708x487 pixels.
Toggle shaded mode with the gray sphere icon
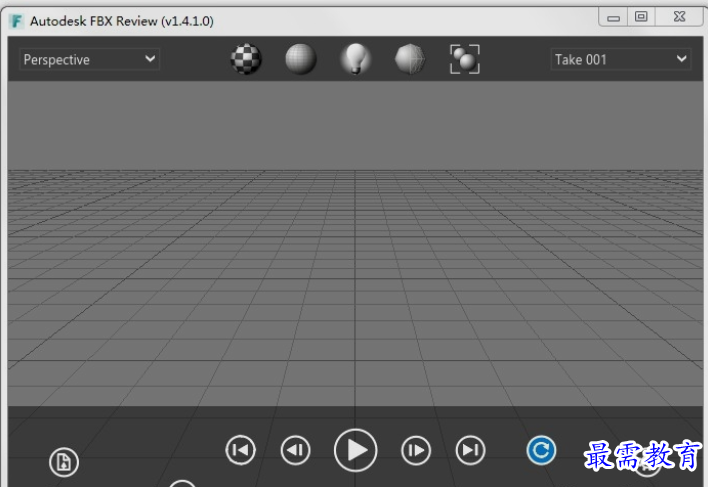pyautogui.click(x=301, y=60)
